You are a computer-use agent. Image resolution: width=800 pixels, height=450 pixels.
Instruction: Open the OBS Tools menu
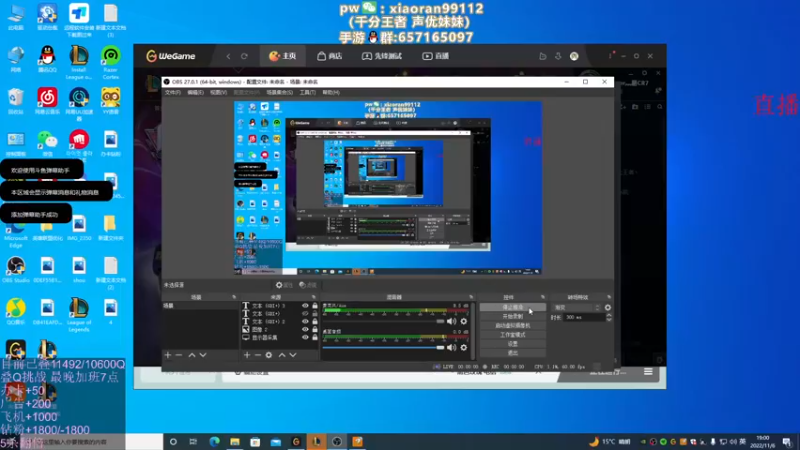pos(308,92)
